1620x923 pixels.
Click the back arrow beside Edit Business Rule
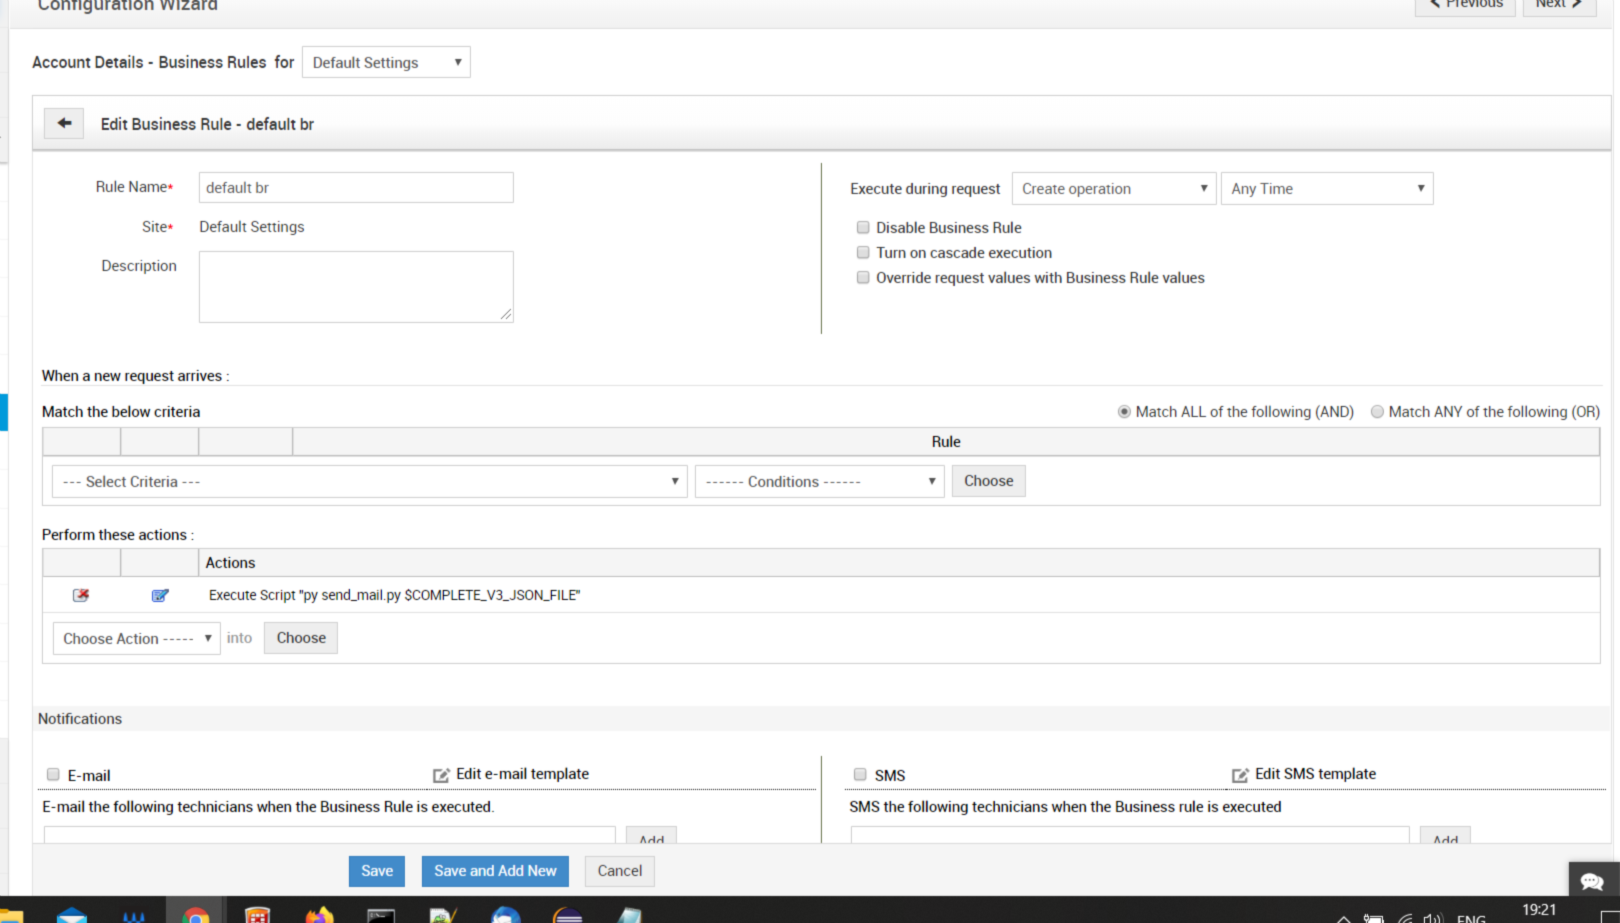64,123
